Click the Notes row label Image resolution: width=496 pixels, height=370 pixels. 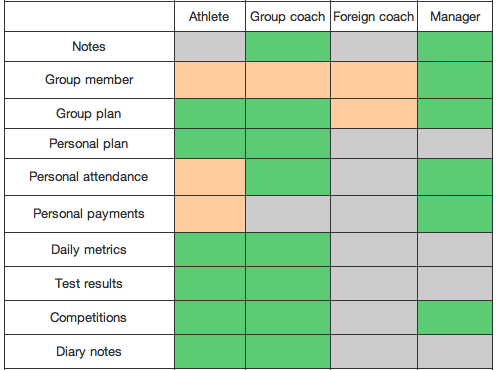click(89, 47)
